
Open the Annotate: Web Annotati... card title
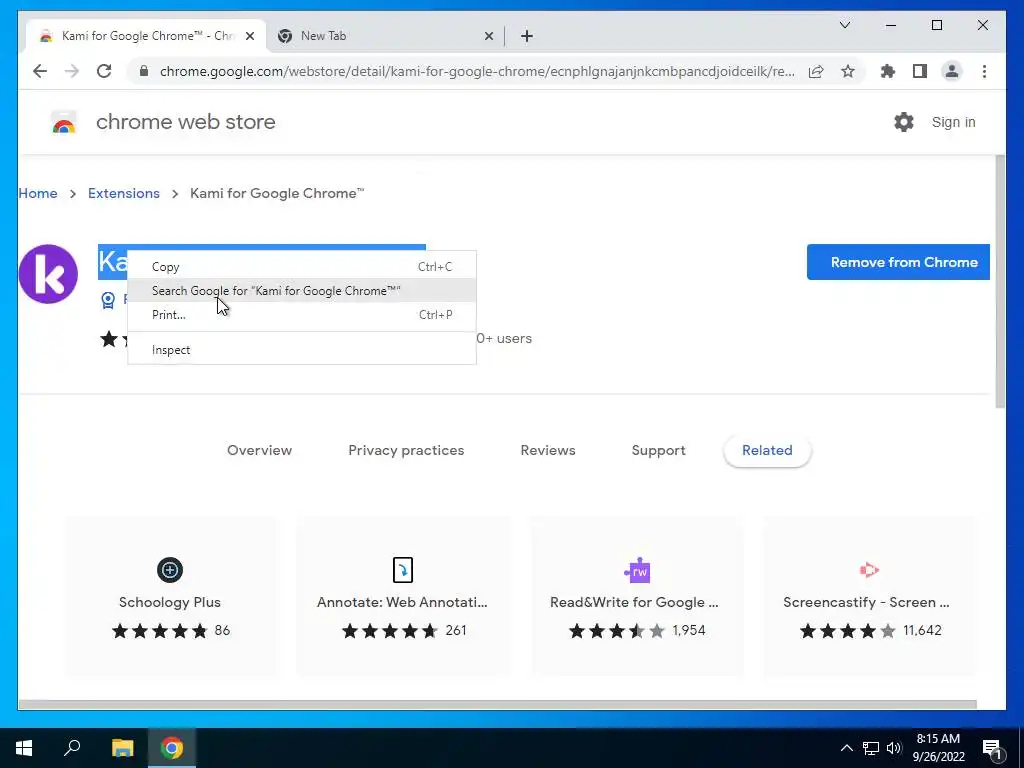tap(402, 602)
